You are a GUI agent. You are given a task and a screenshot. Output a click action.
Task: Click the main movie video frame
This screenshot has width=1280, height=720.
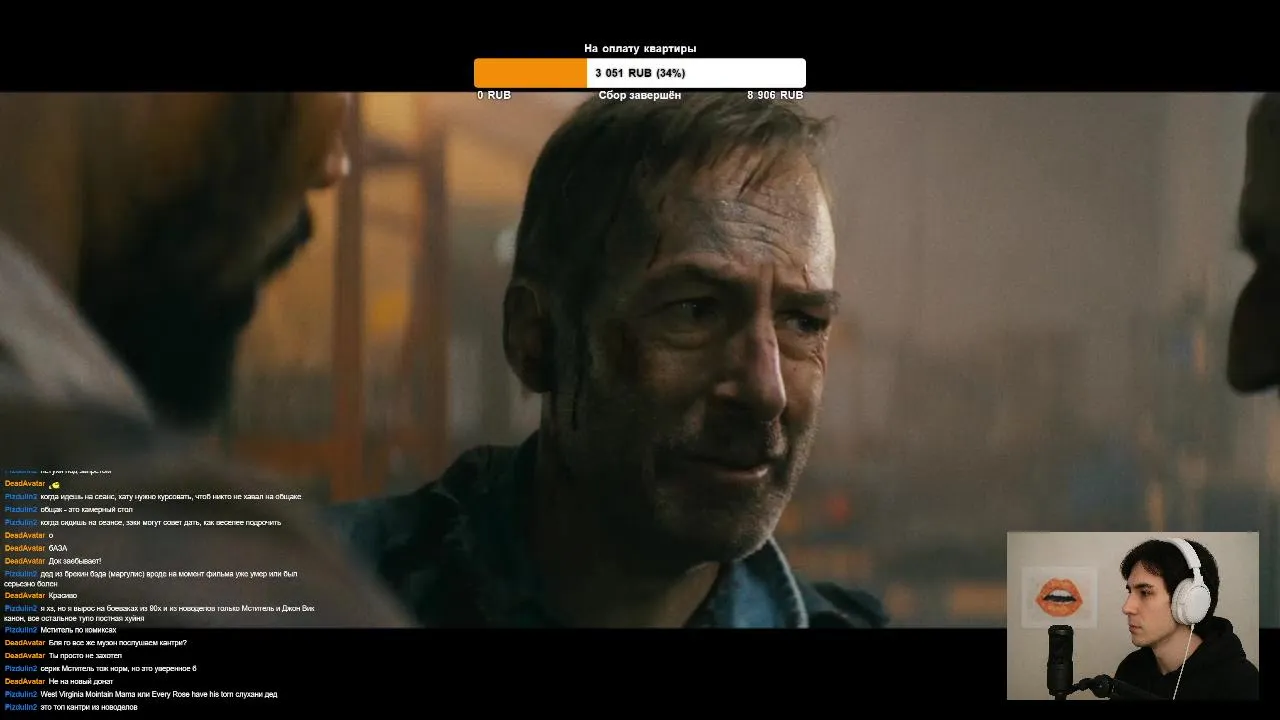coord(640,360)
